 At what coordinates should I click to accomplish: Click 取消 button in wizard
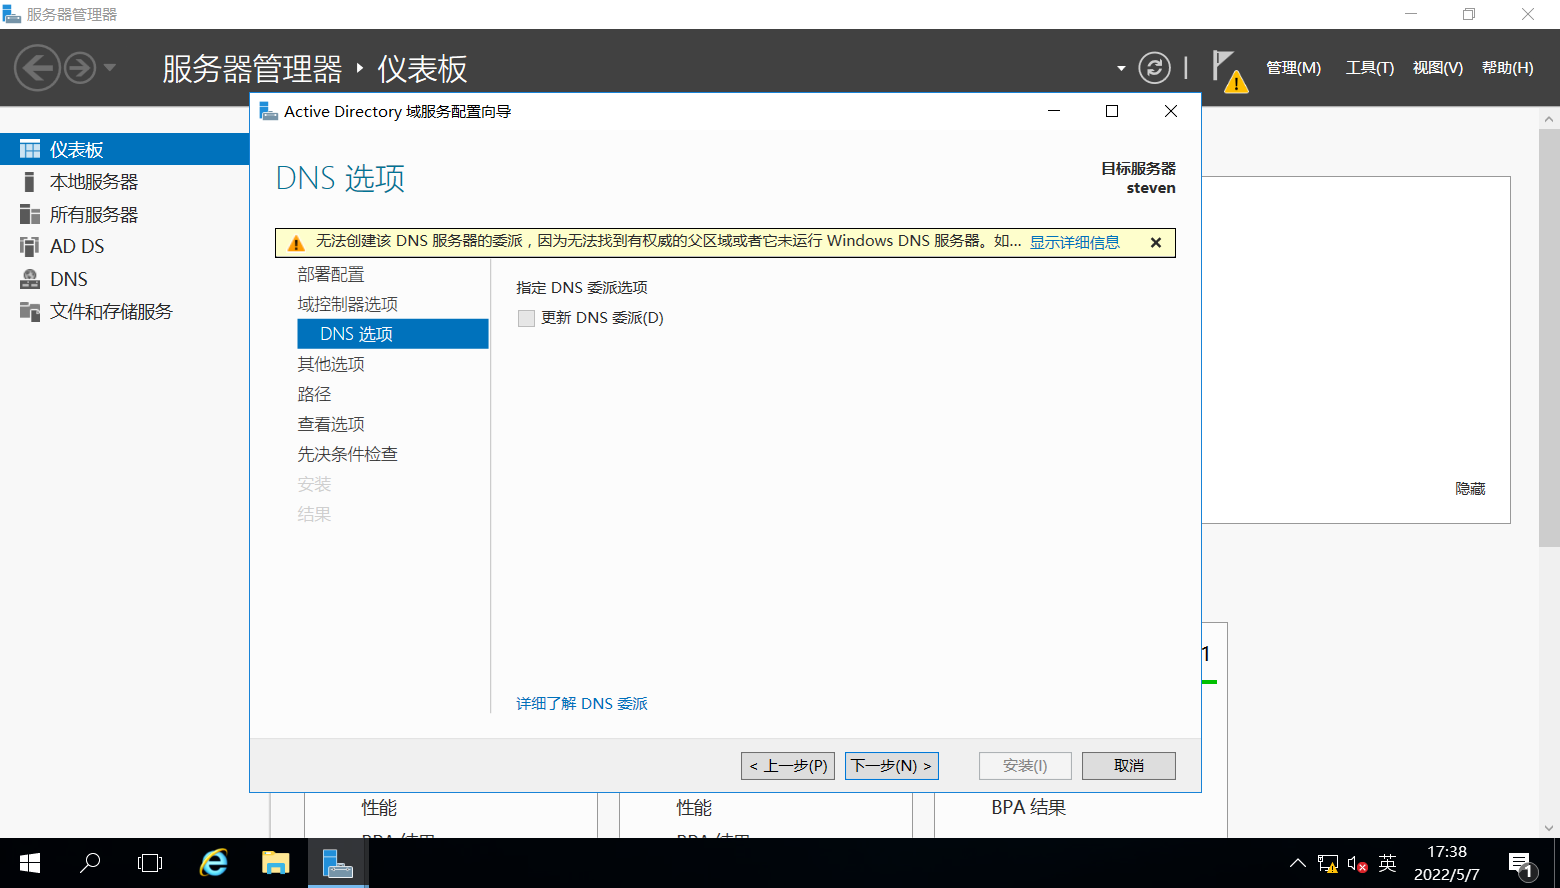tap(1129, 766)
